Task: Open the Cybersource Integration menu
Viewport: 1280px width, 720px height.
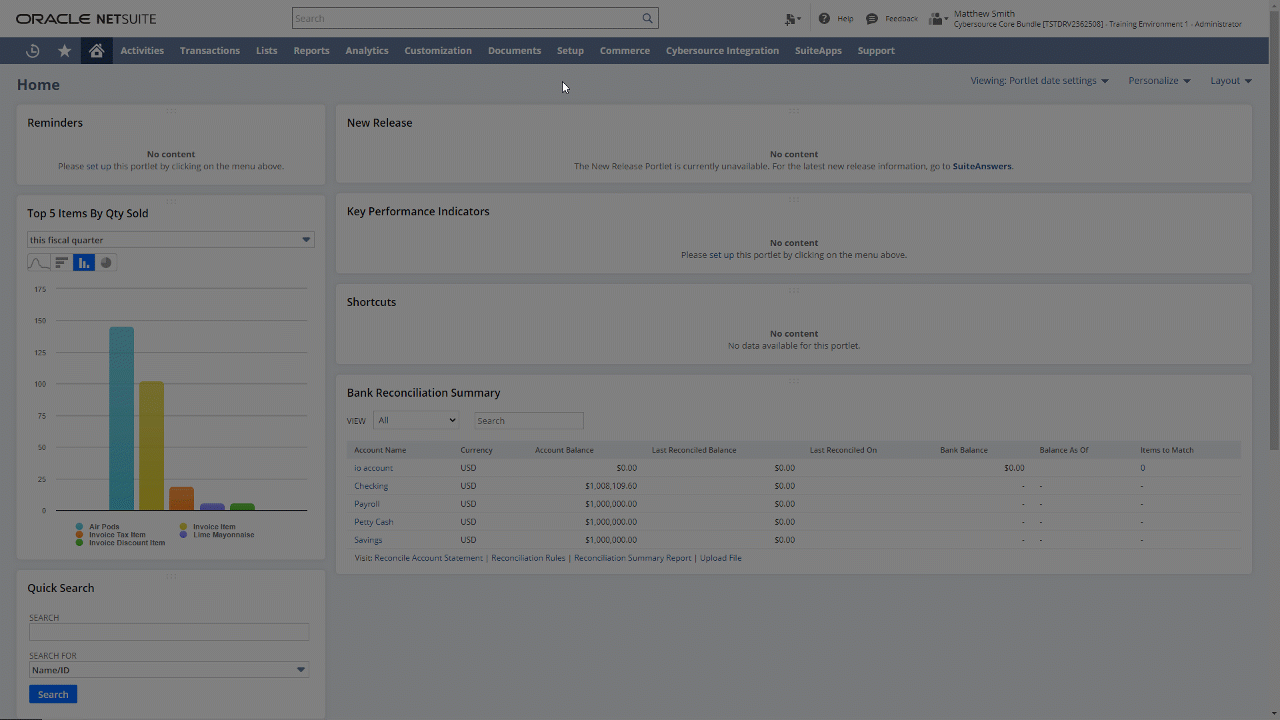Action: (x=722, y=51)
